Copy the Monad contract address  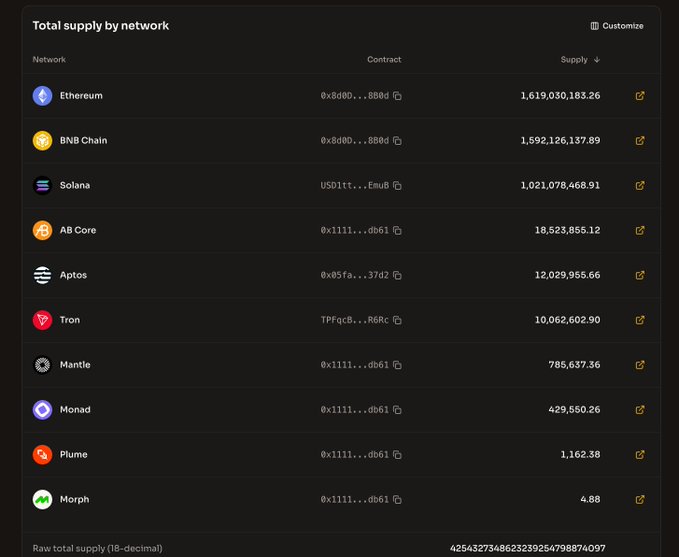point(397,410)
